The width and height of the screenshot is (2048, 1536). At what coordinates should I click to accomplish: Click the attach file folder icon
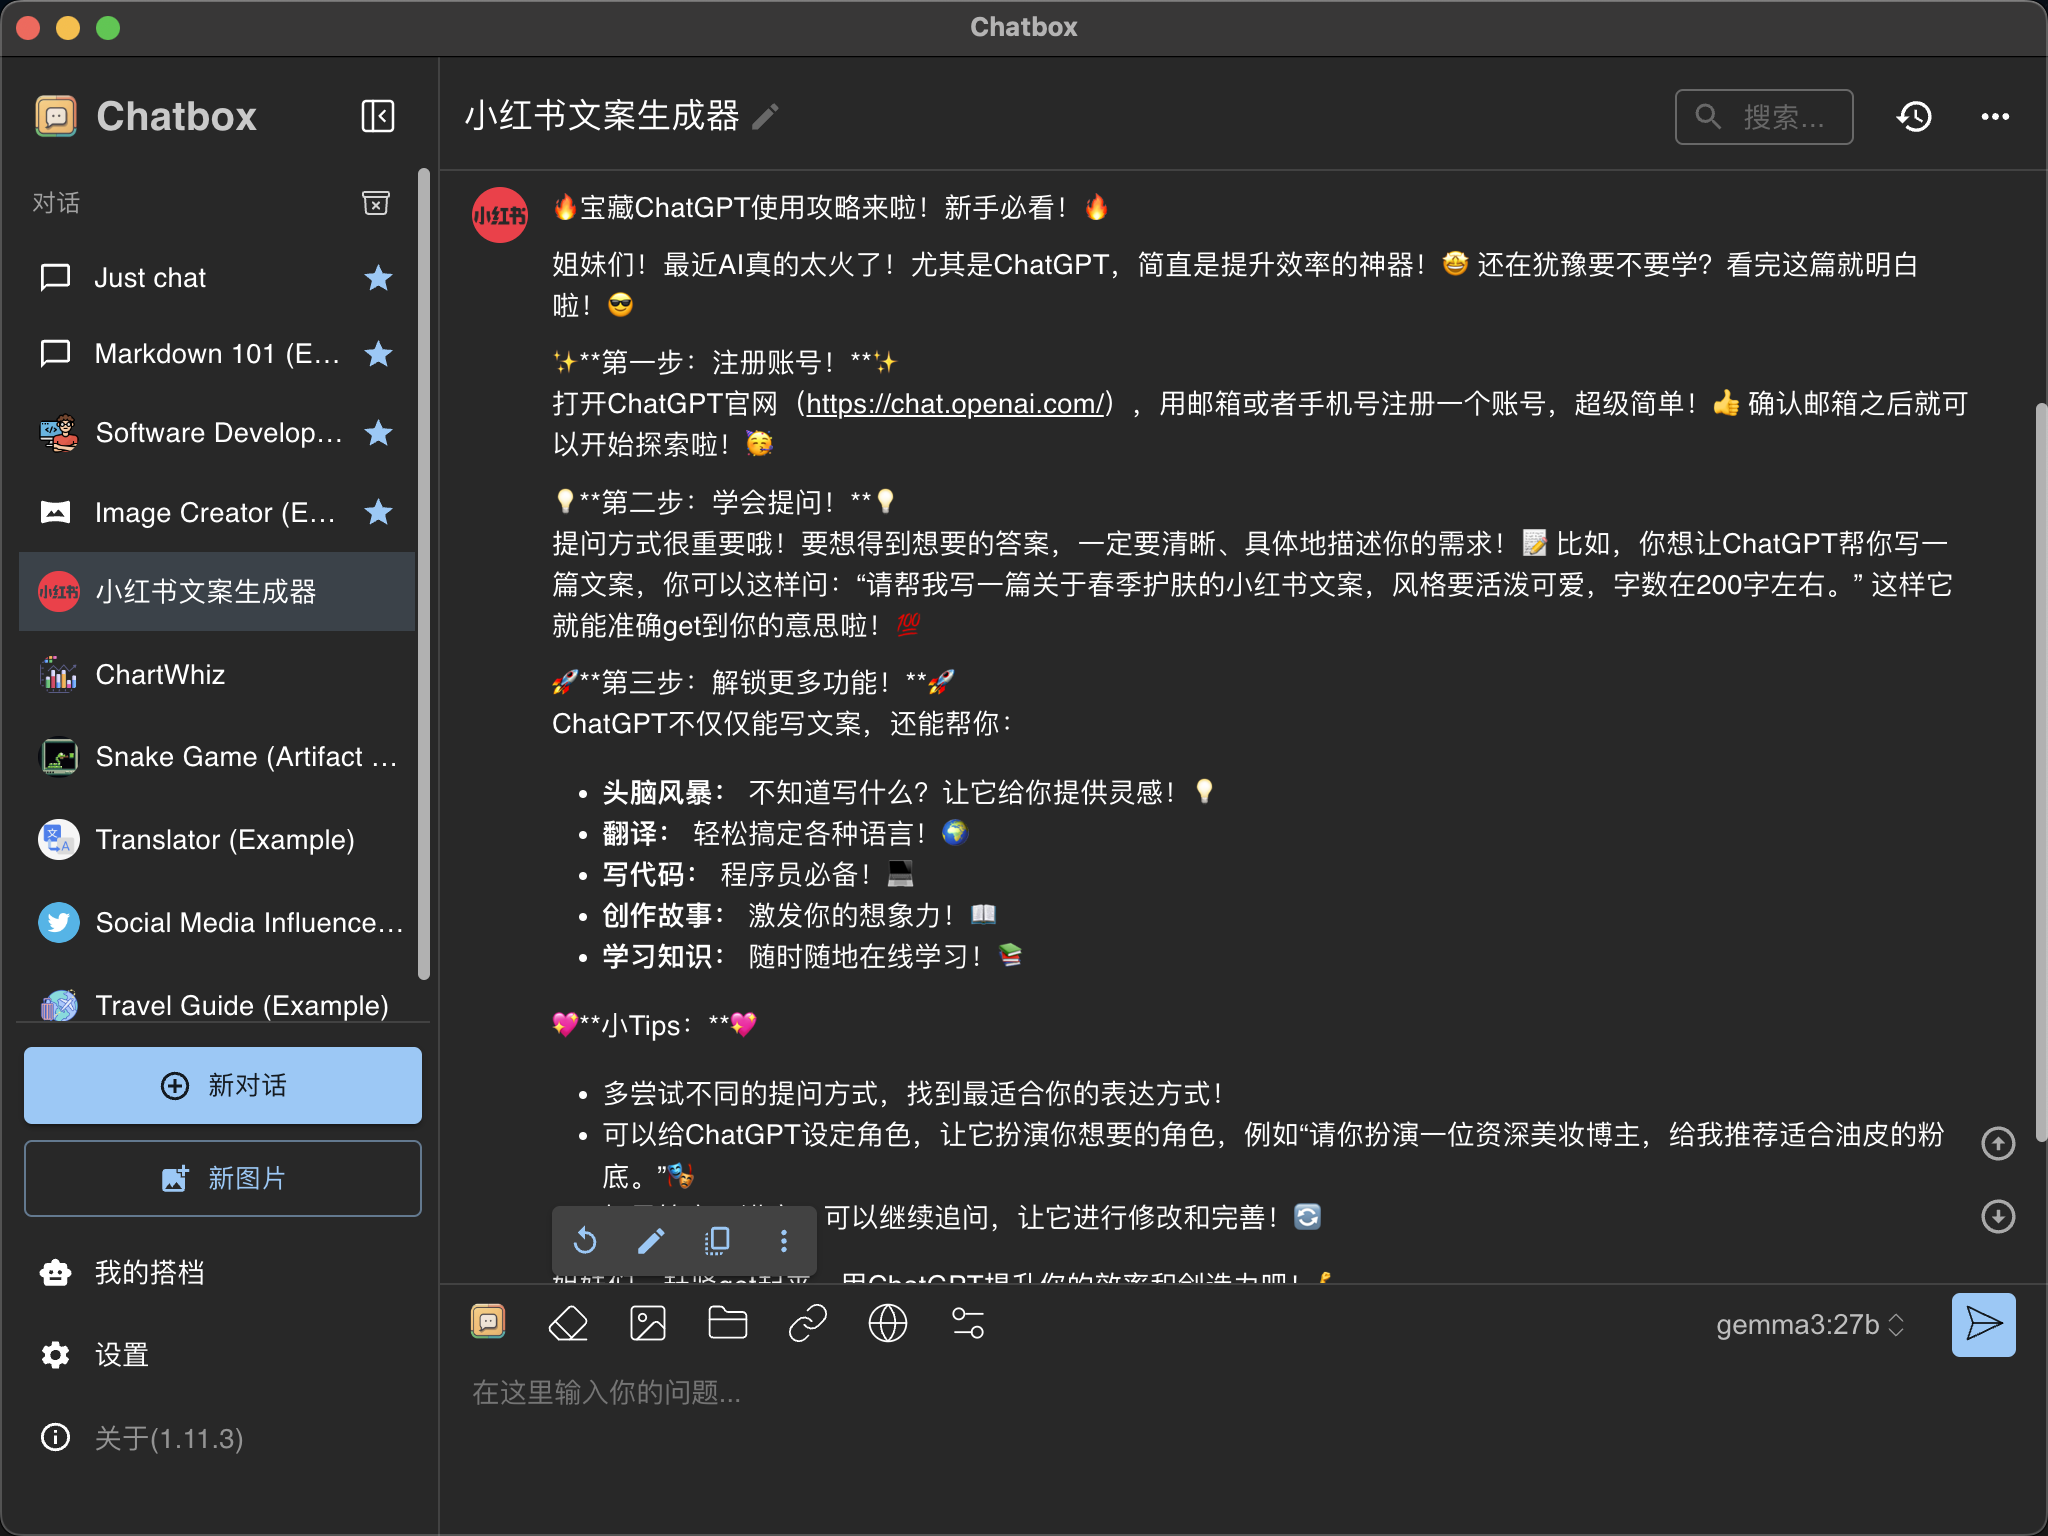728,1324
